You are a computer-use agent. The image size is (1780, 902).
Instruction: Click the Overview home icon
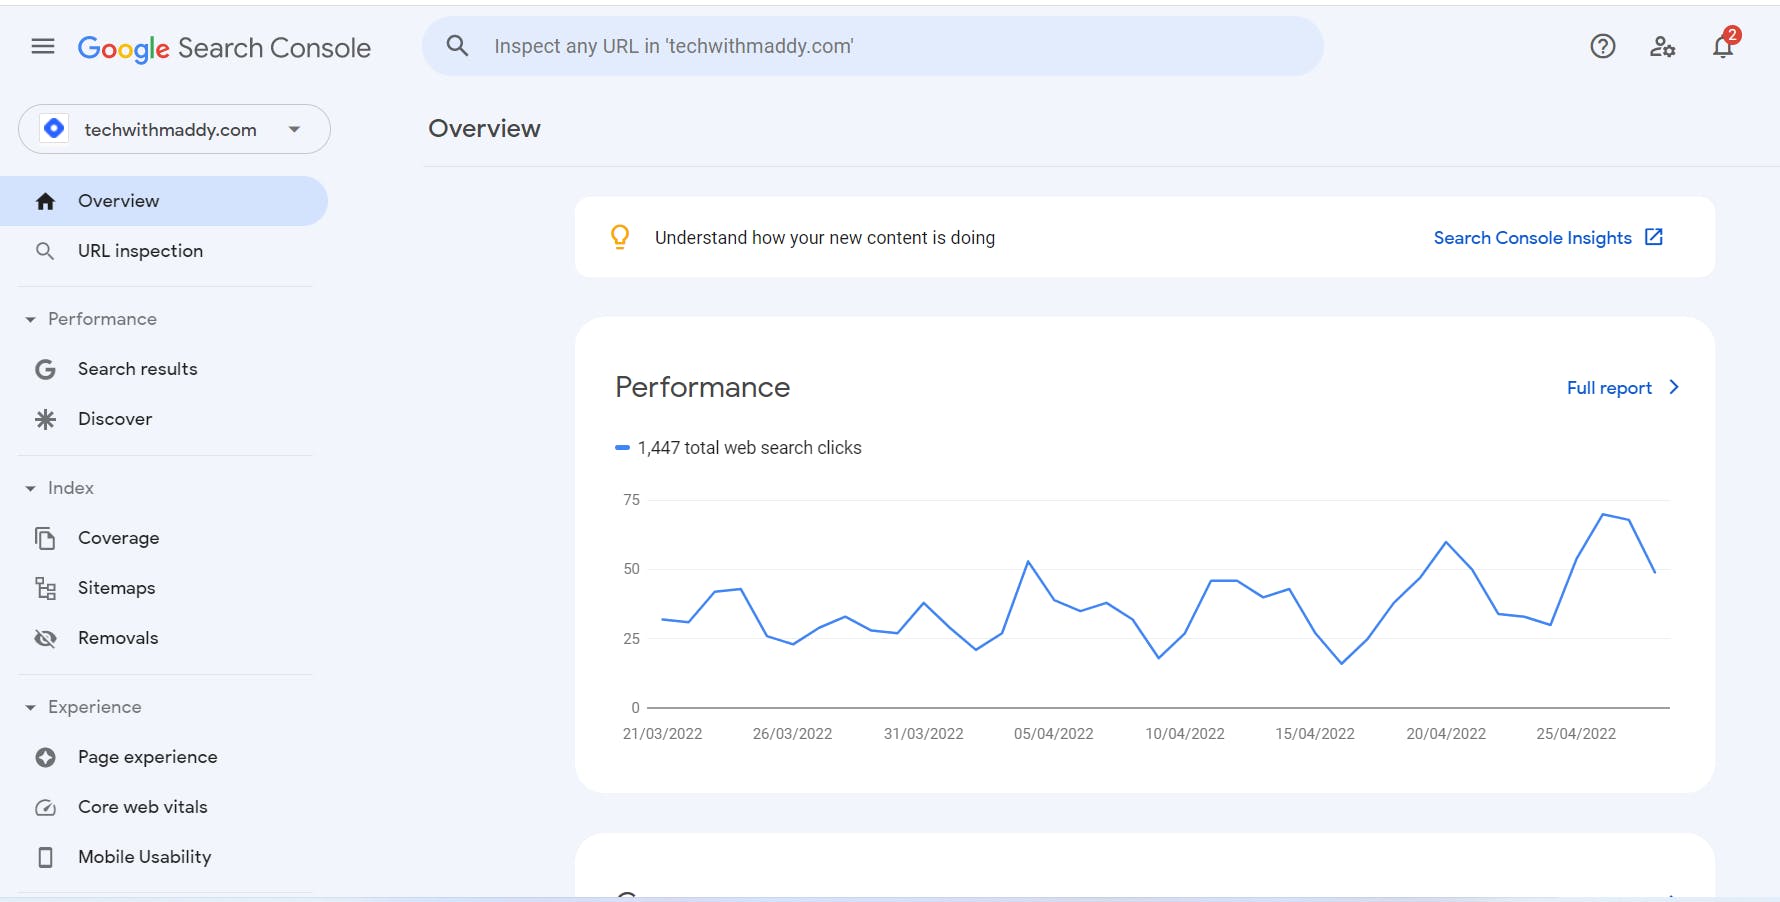point(45,201)
